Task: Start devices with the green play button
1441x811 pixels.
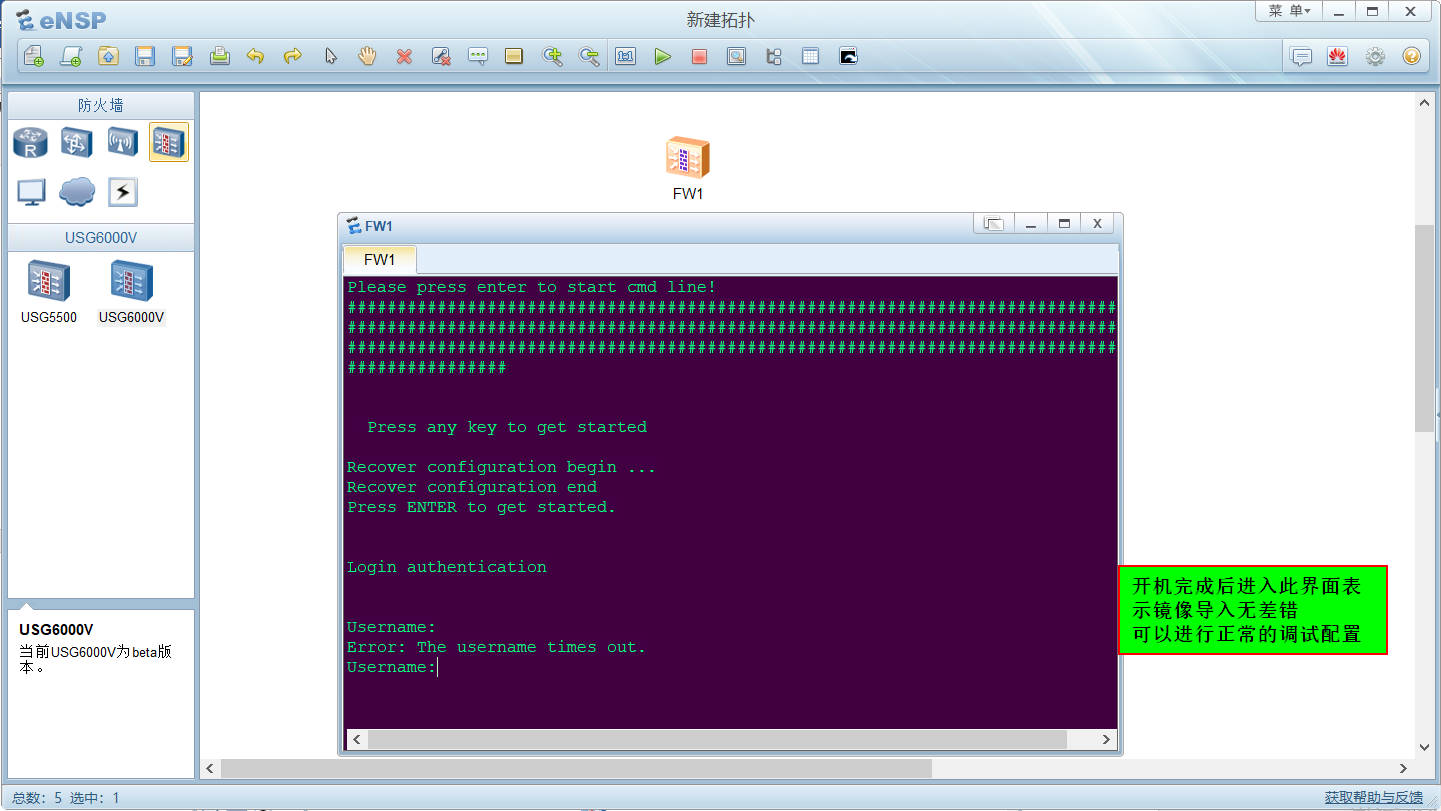Action: (662, 56)
